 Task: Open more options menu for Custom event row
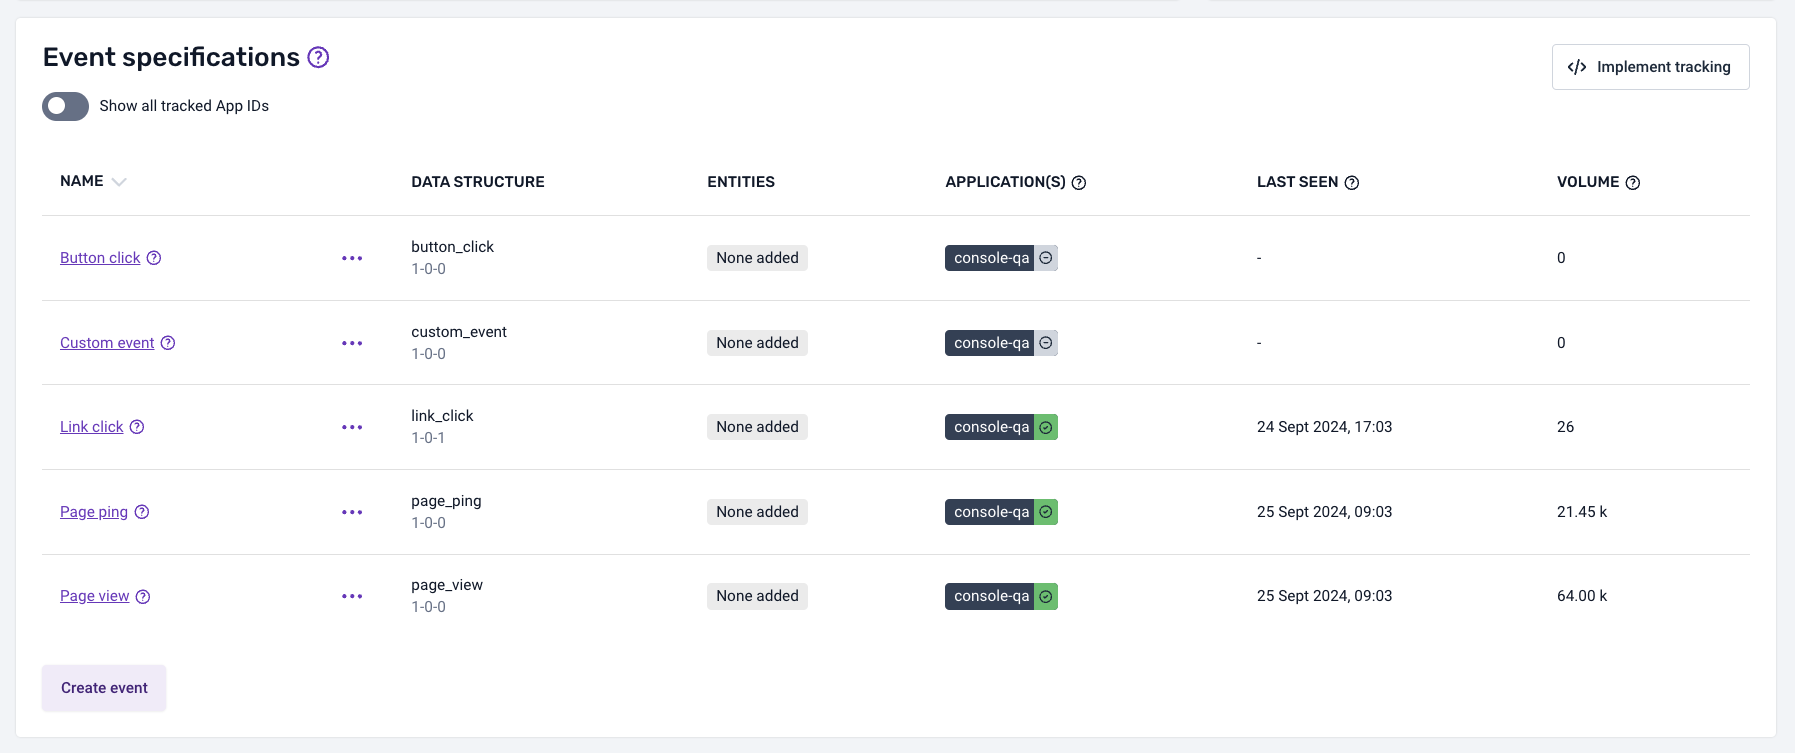[x=352, y=343]
